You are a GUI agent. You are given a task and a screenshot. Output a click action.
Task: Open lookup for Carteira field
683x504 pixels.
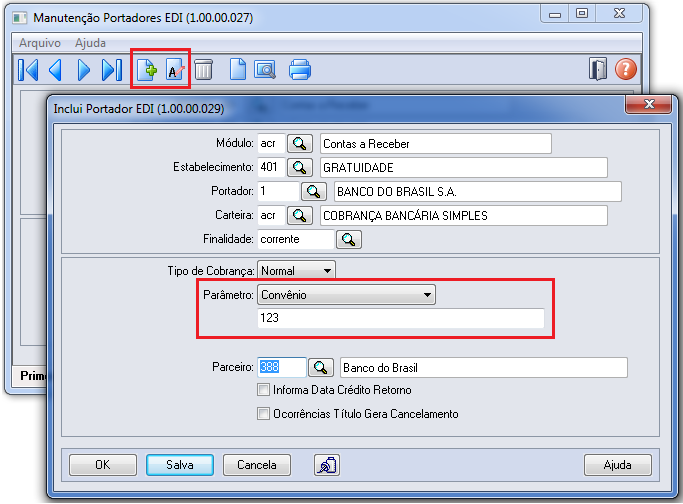(300, 216)
